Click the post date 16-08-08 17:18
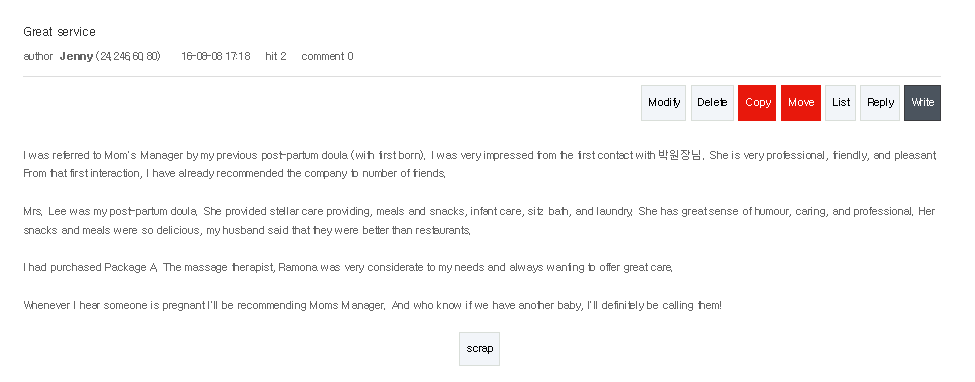The width and height of the screenshot is (975, 382). pos(216,56)
